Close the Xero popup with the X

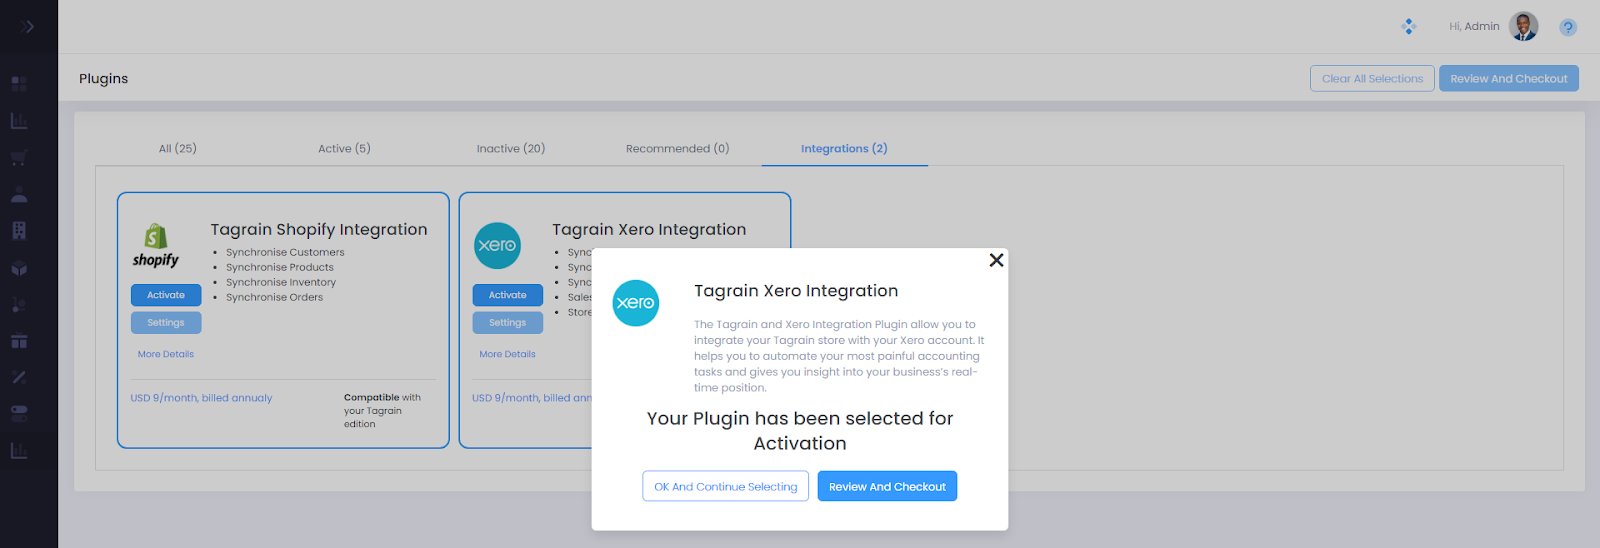click(996, 260)
